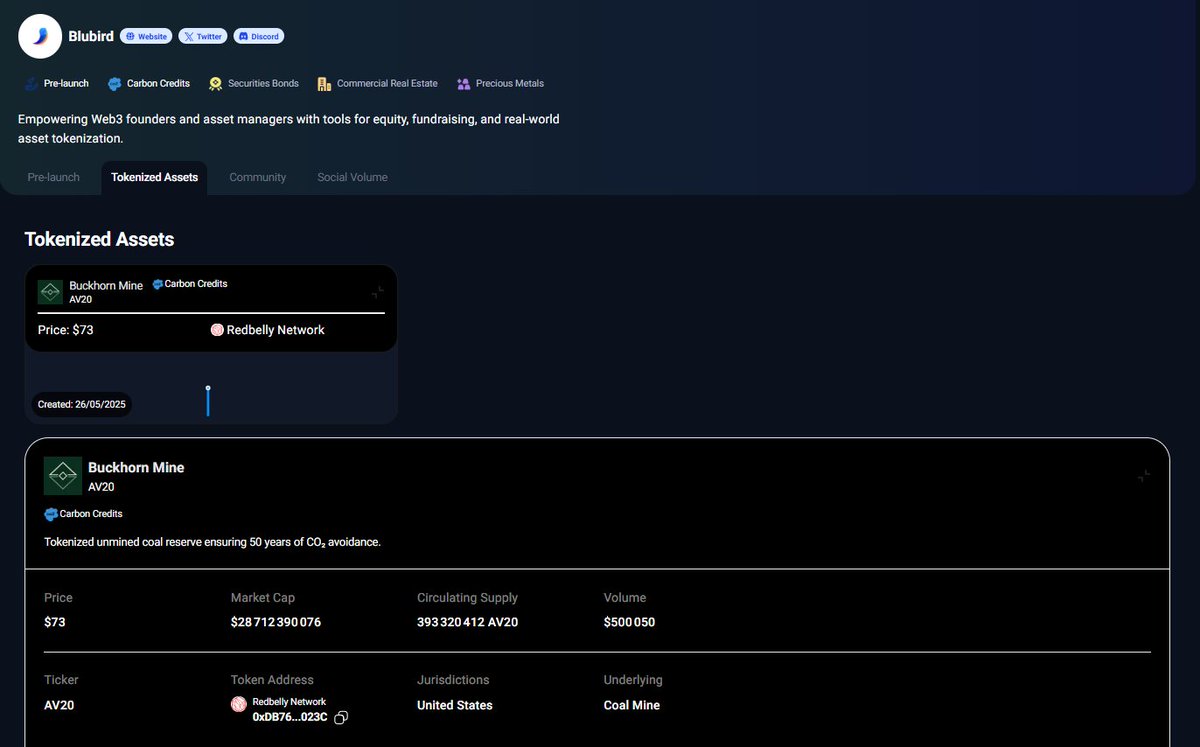The width and height of the screenshot is (1200, 747).
Task: Select the Pre-launch category tag
Action: [57, 84]
